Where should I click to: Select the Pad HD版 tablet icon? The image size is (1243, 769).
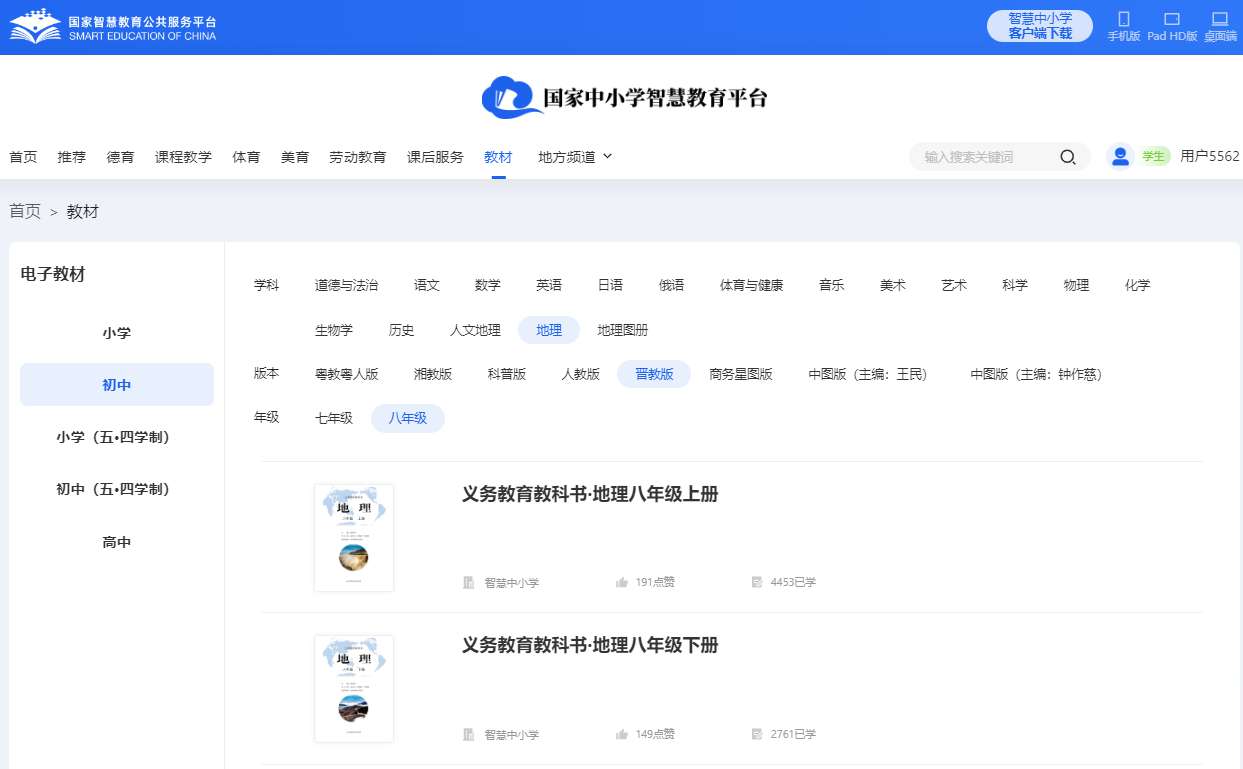pyautogui.click(x=1172, y=19)
